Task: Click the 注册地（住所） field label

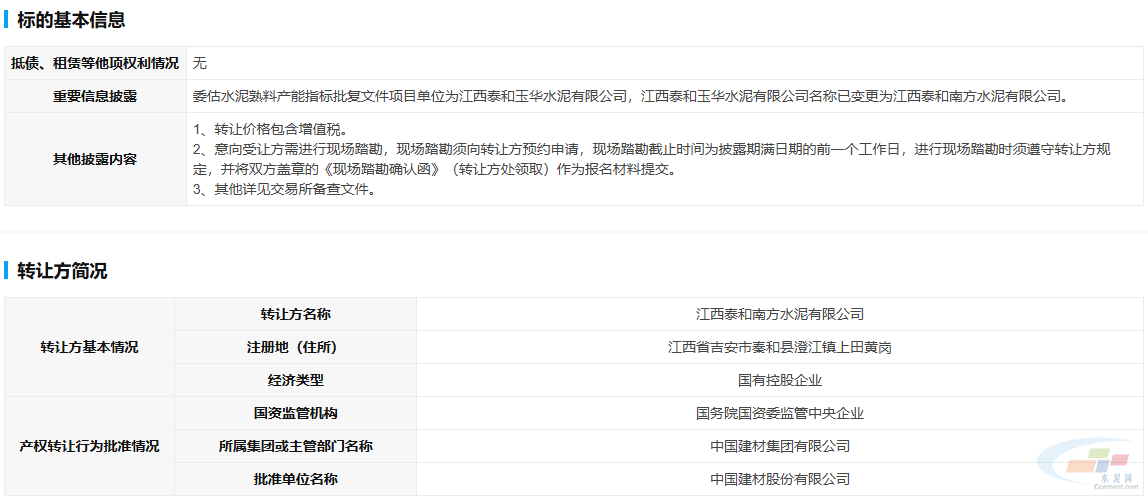Action: point(295,347)
